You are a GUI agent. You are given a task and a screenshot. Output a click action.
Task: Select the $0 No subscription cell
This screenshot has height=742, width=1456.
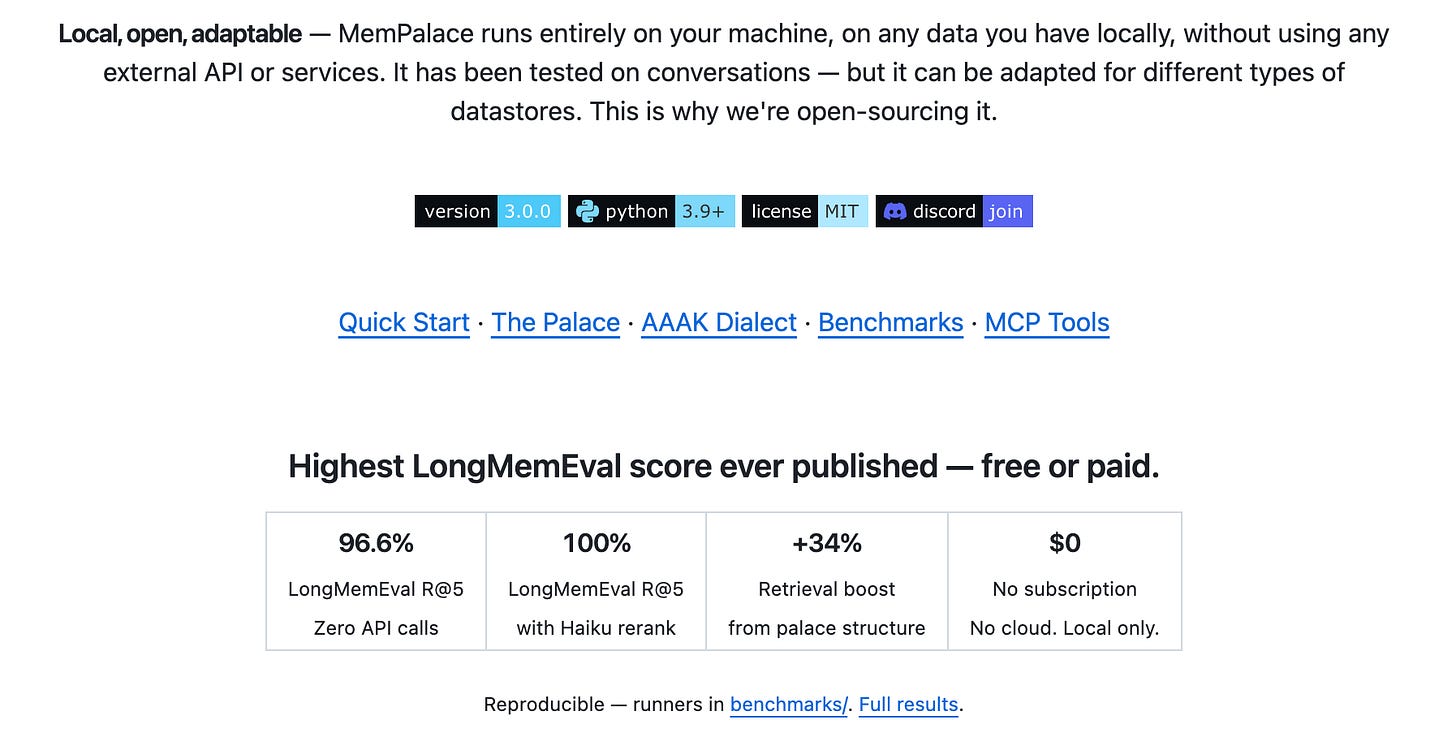point(1065,582)
